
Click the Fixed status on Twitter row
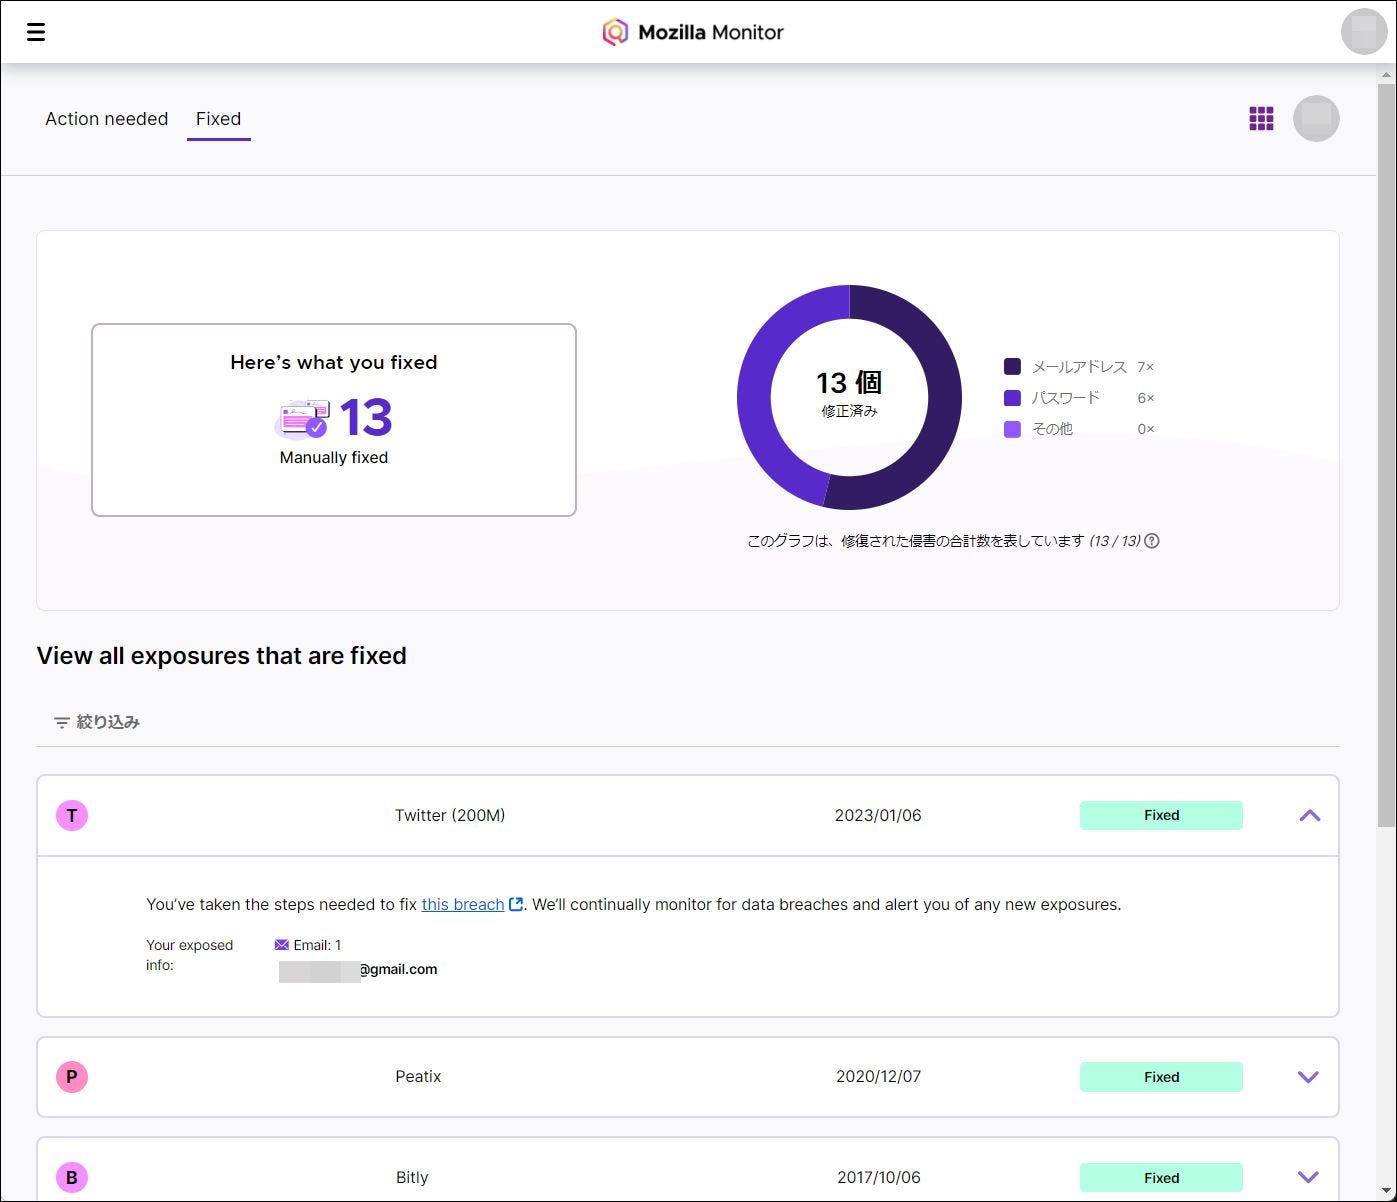(x=1161, y=815)
